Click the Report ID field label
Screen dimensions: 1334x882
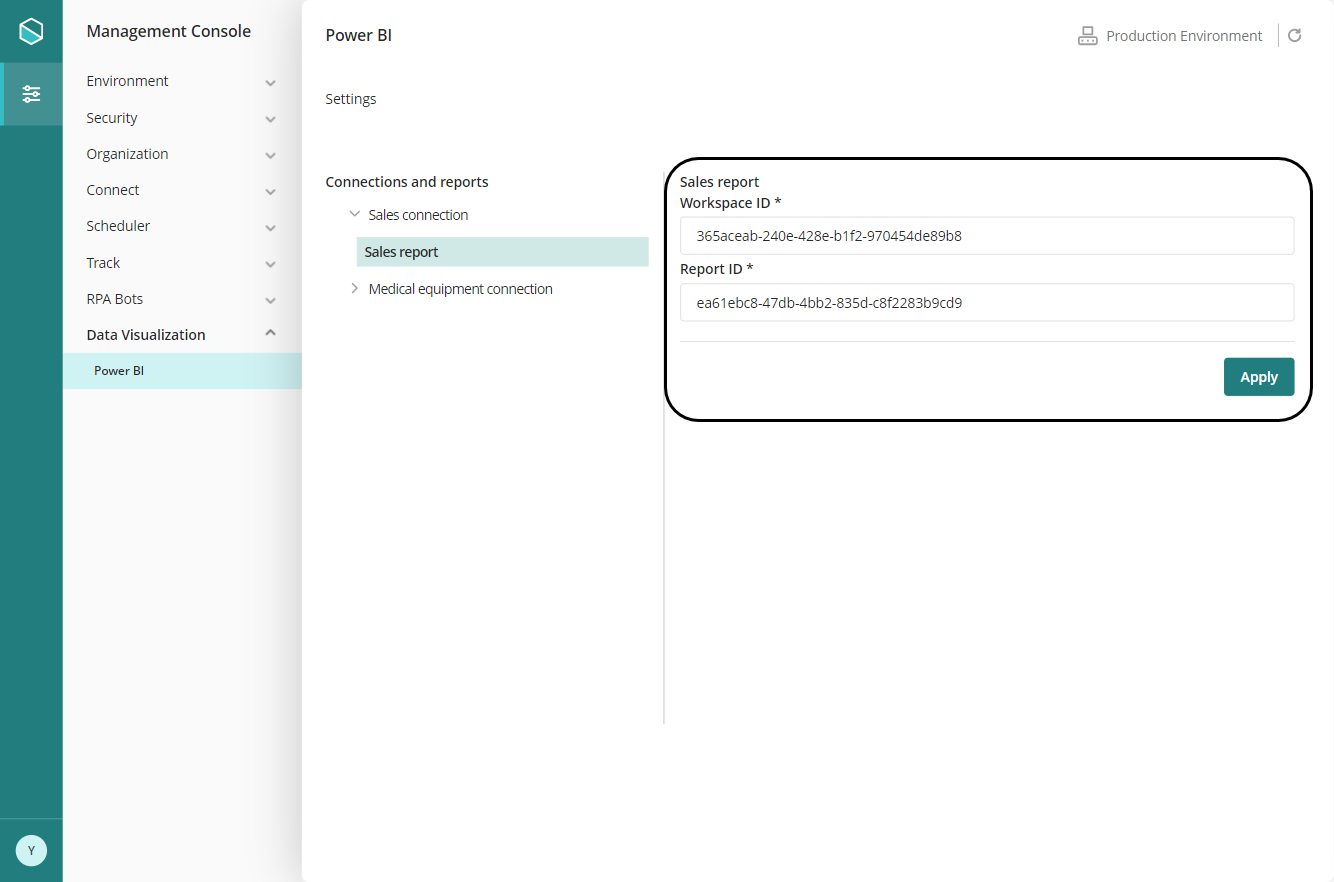click(716, 269)
